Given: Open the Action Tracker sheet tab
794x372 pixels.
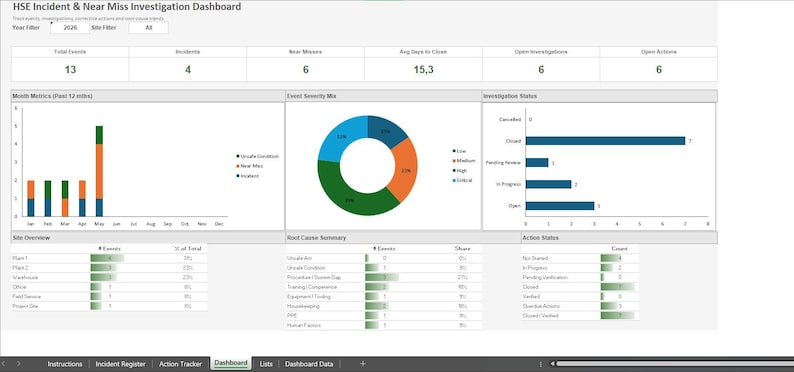Looking at the screenshot, I should 180,364.
